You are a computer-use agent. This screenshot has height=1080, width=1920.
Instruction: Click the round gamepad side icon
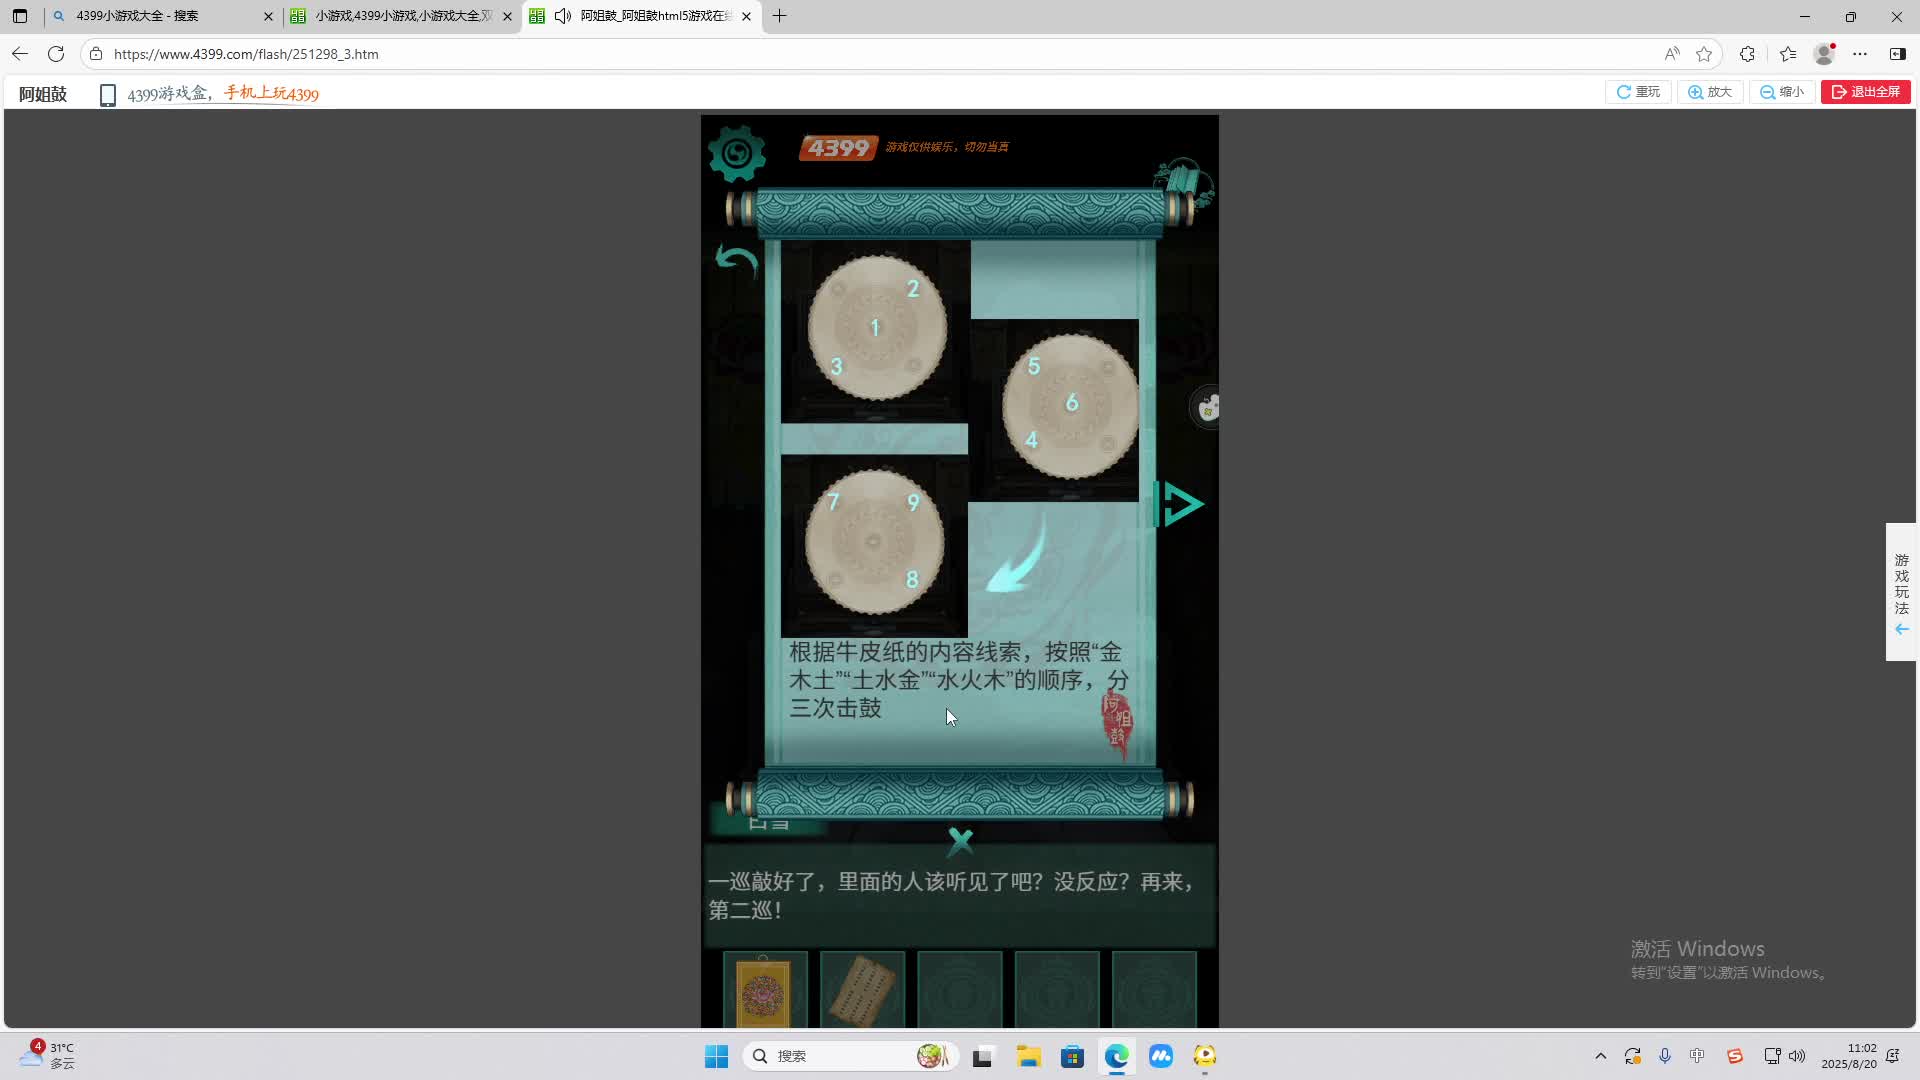[x=1208, y=408]
